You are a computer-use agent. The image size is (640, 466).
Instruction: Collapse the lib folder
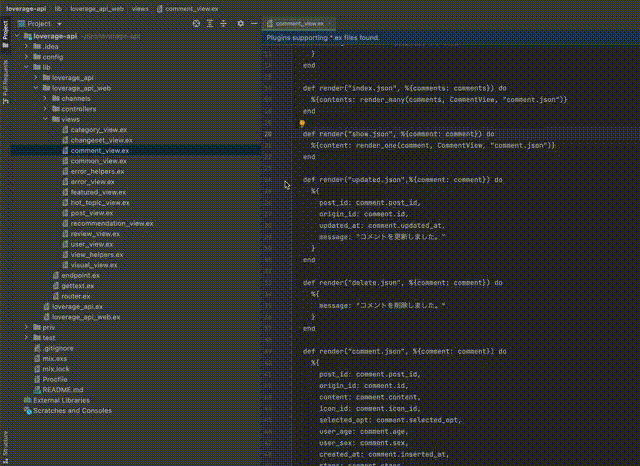[27, 67]
